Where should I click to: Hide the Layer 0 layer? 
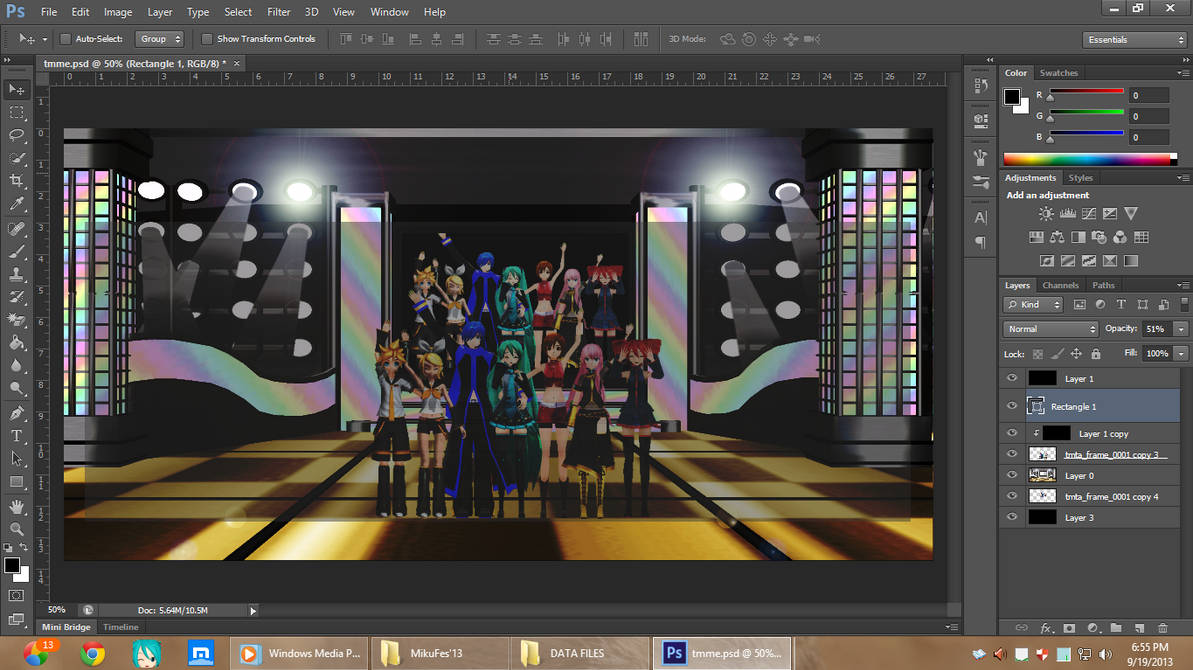point(1012,475)
